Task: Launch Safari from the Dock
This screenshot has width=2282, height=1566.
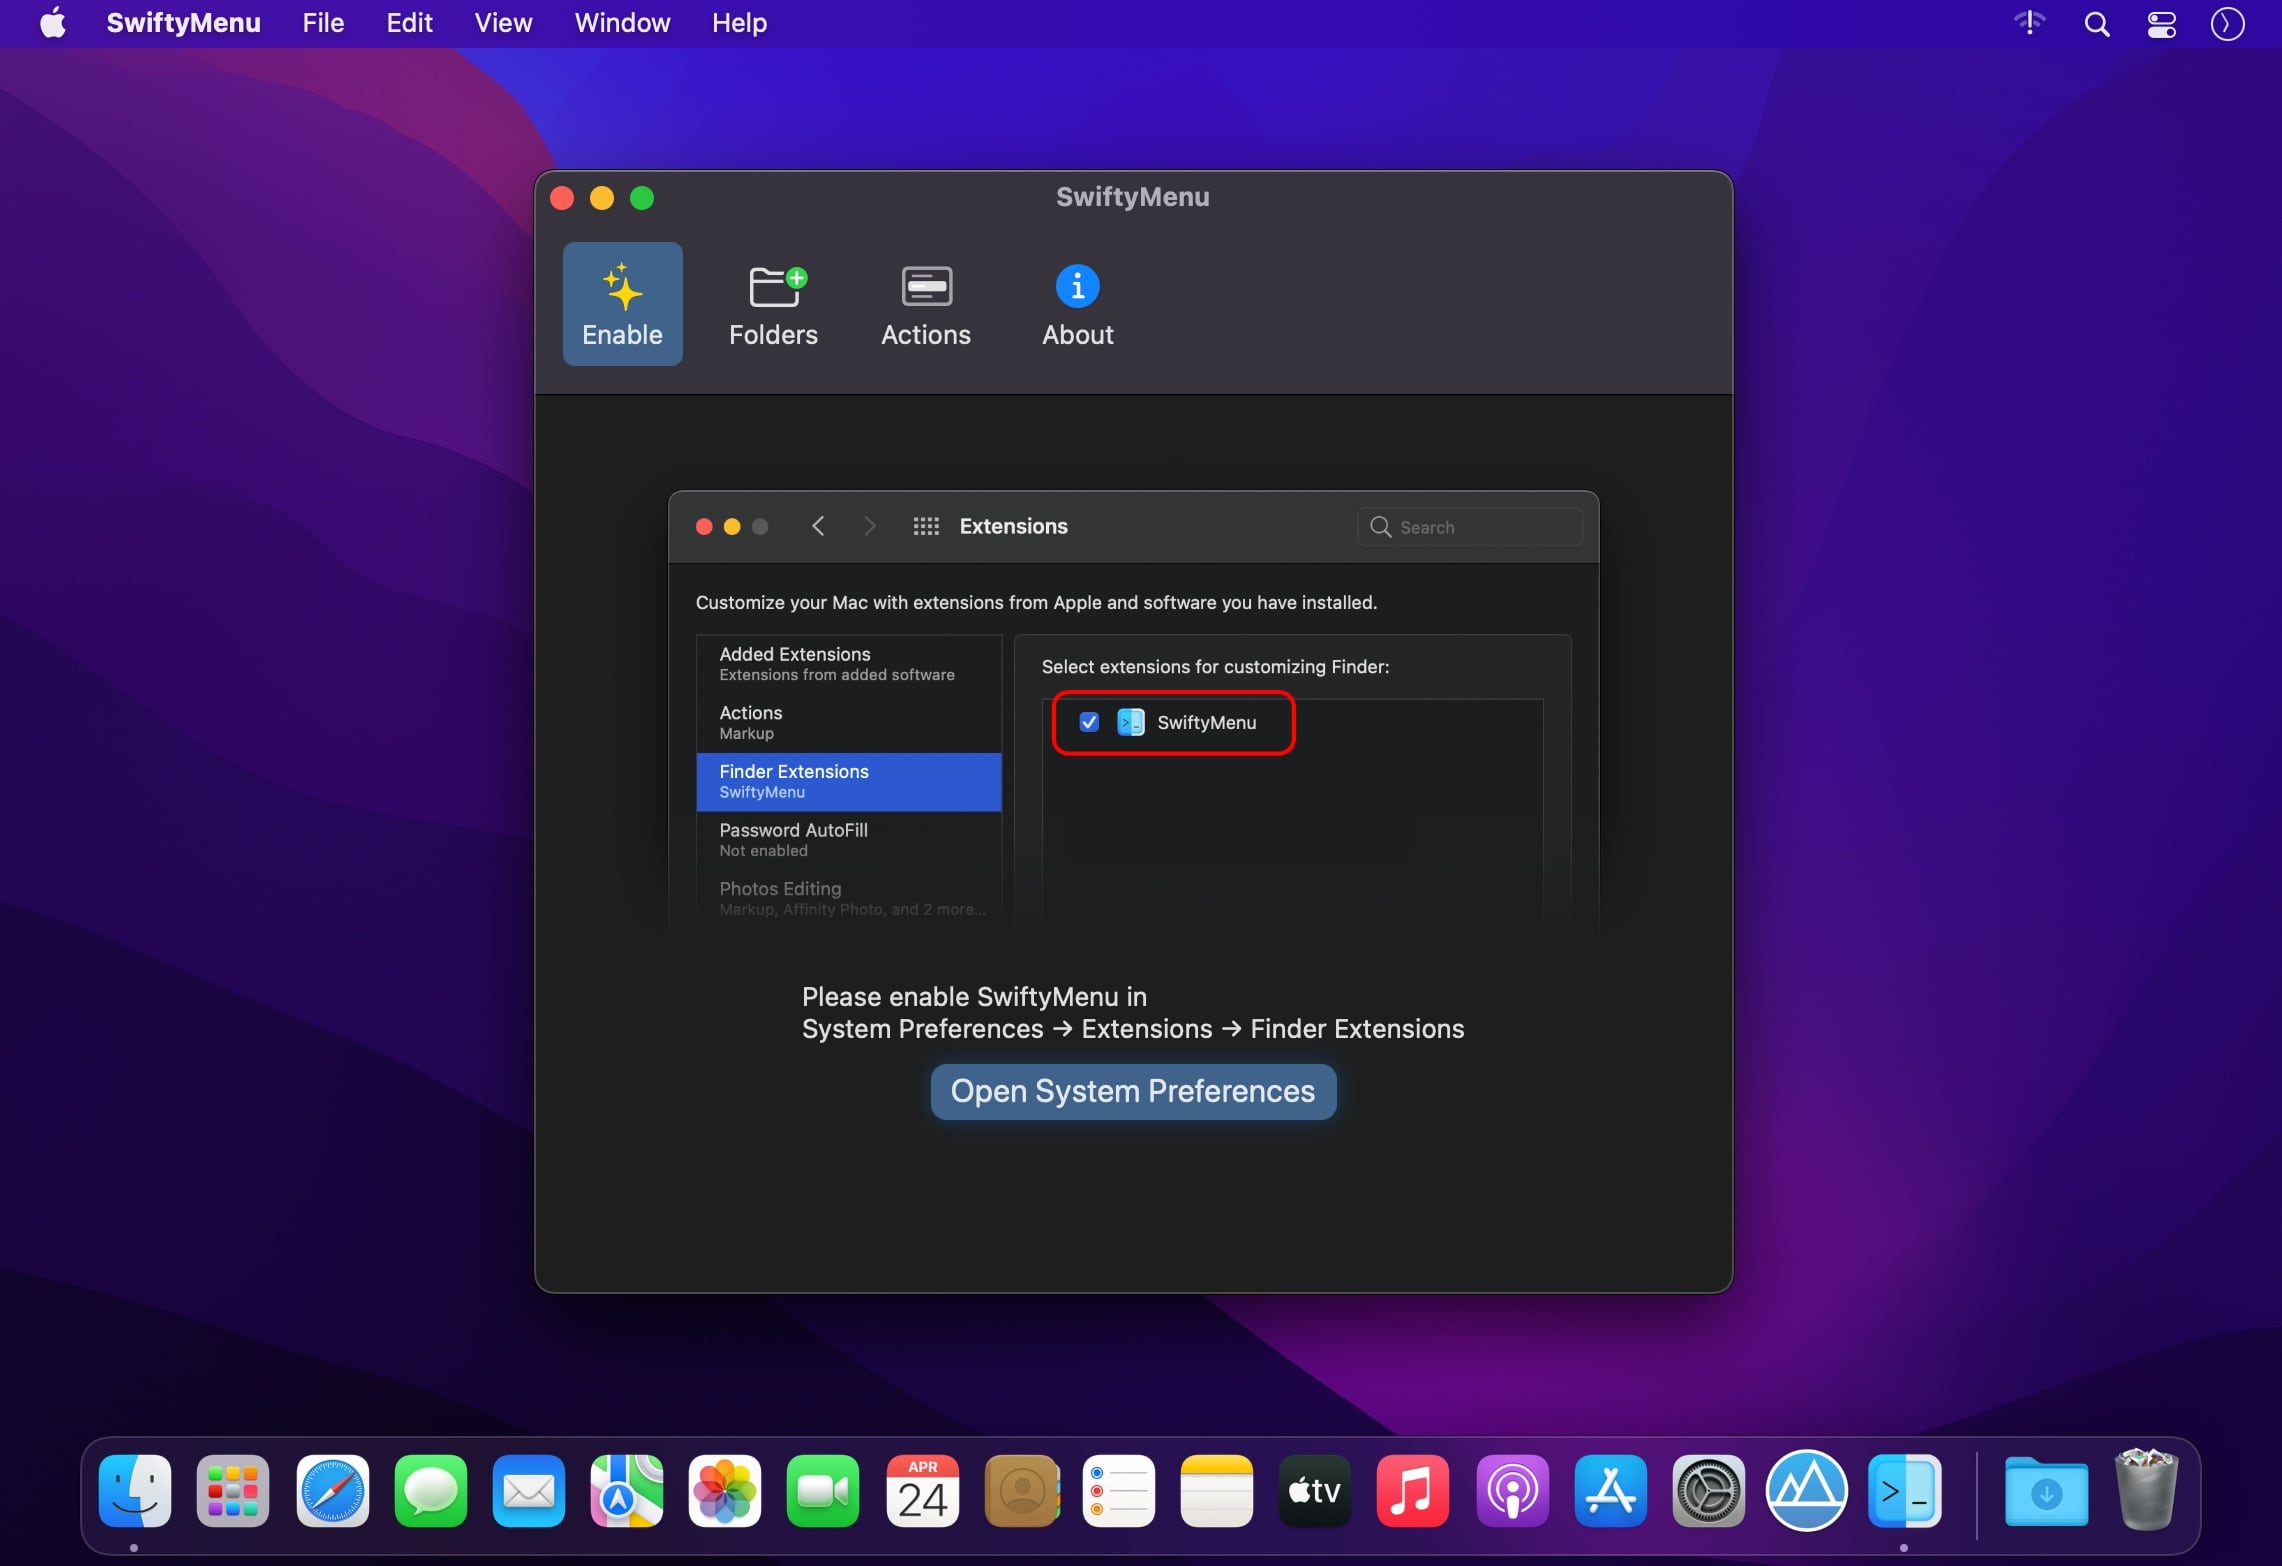Action: [332, 1491]
